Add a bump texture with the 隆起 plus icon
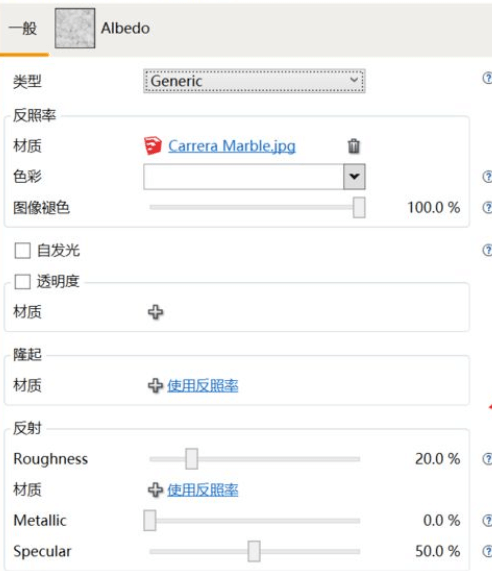Viewport: 492px width, 571px height. coord(156,385)
